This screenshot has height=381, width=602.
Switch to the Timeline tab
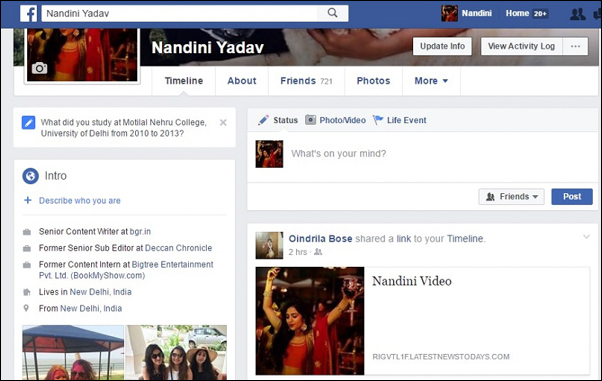[x=184, y=81]
